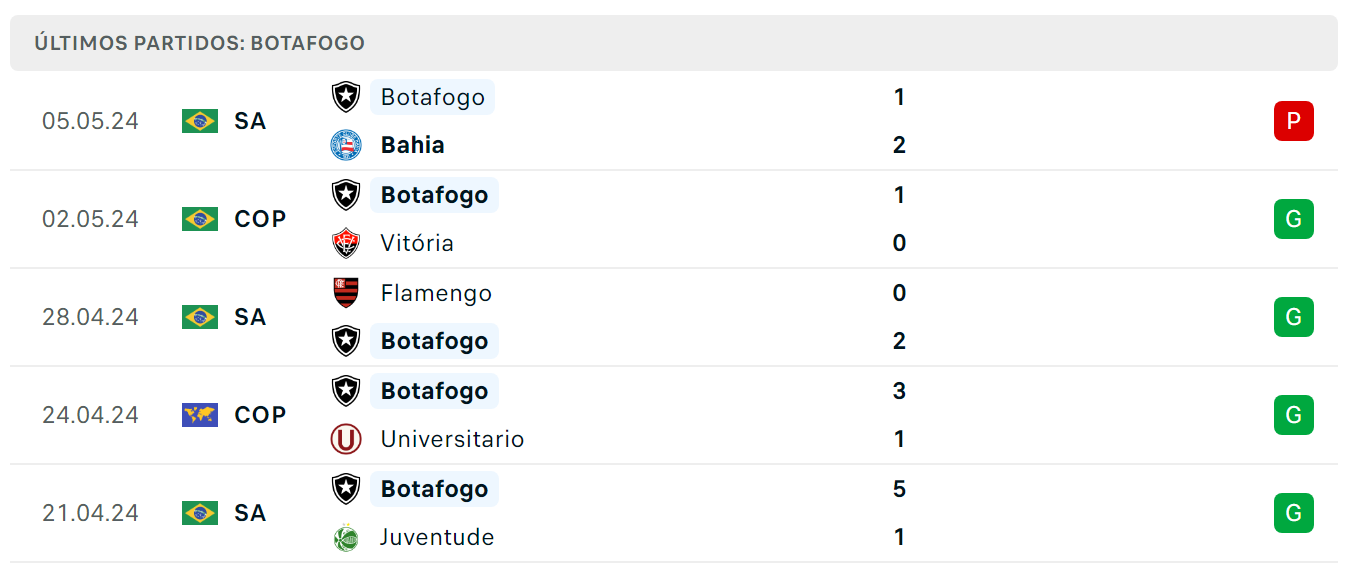
Task: Click the SA competition label on 21.04.24
Action: pos(250,513)
